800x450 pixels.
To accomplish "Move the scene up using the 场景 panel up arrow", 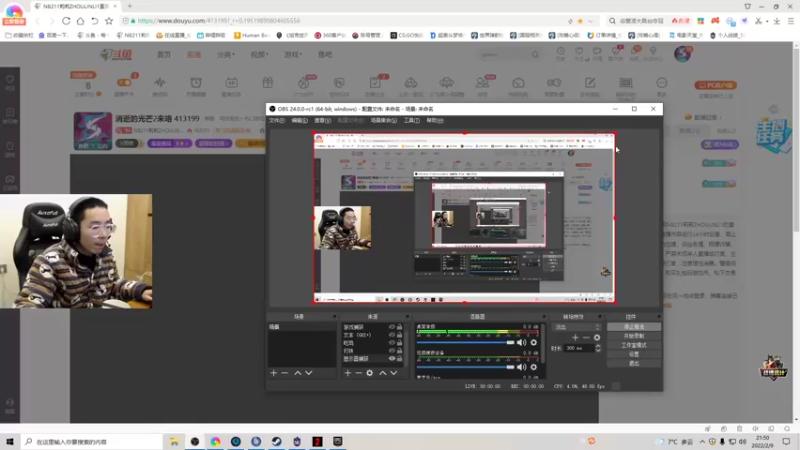I will click(x=297, y=373).
